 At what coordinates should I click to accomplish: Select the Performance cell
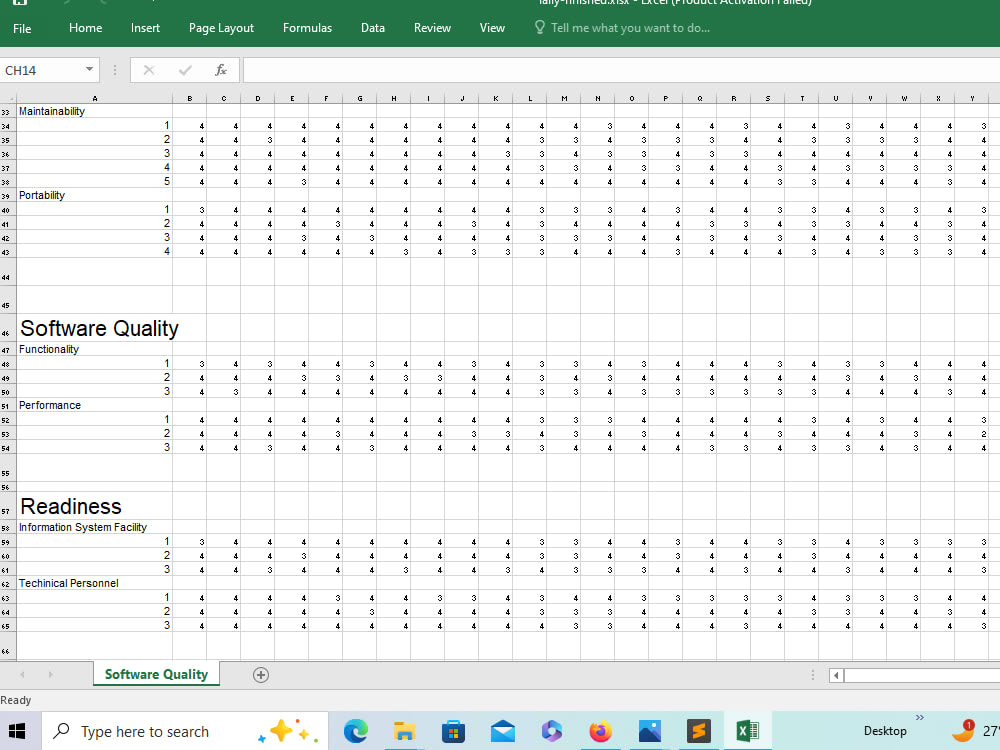click(x=94, y=405)
